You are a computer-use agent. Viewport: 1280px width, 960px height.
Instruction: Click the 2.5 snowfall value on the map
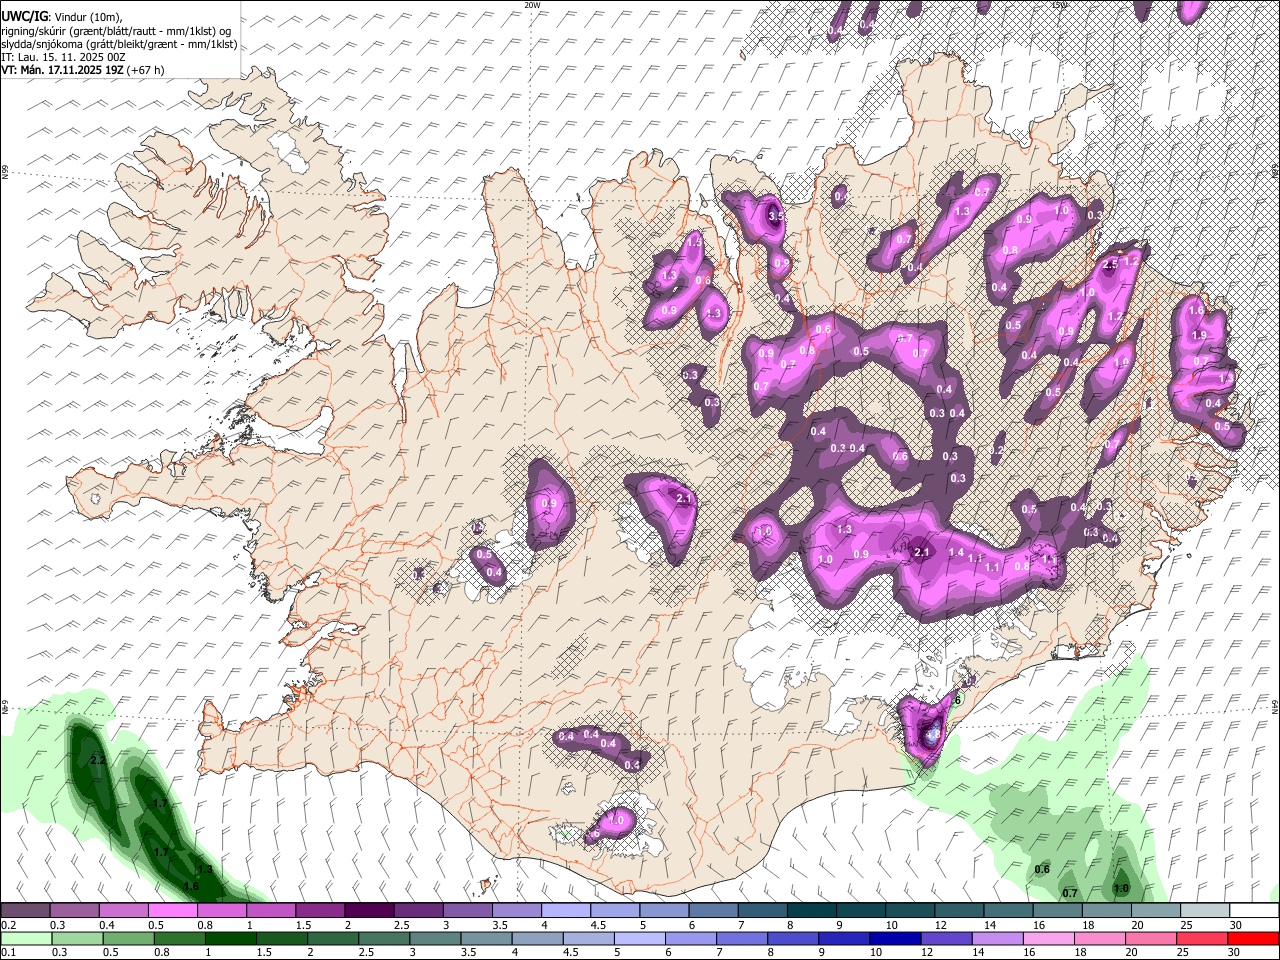click(x=1109, y=265)
